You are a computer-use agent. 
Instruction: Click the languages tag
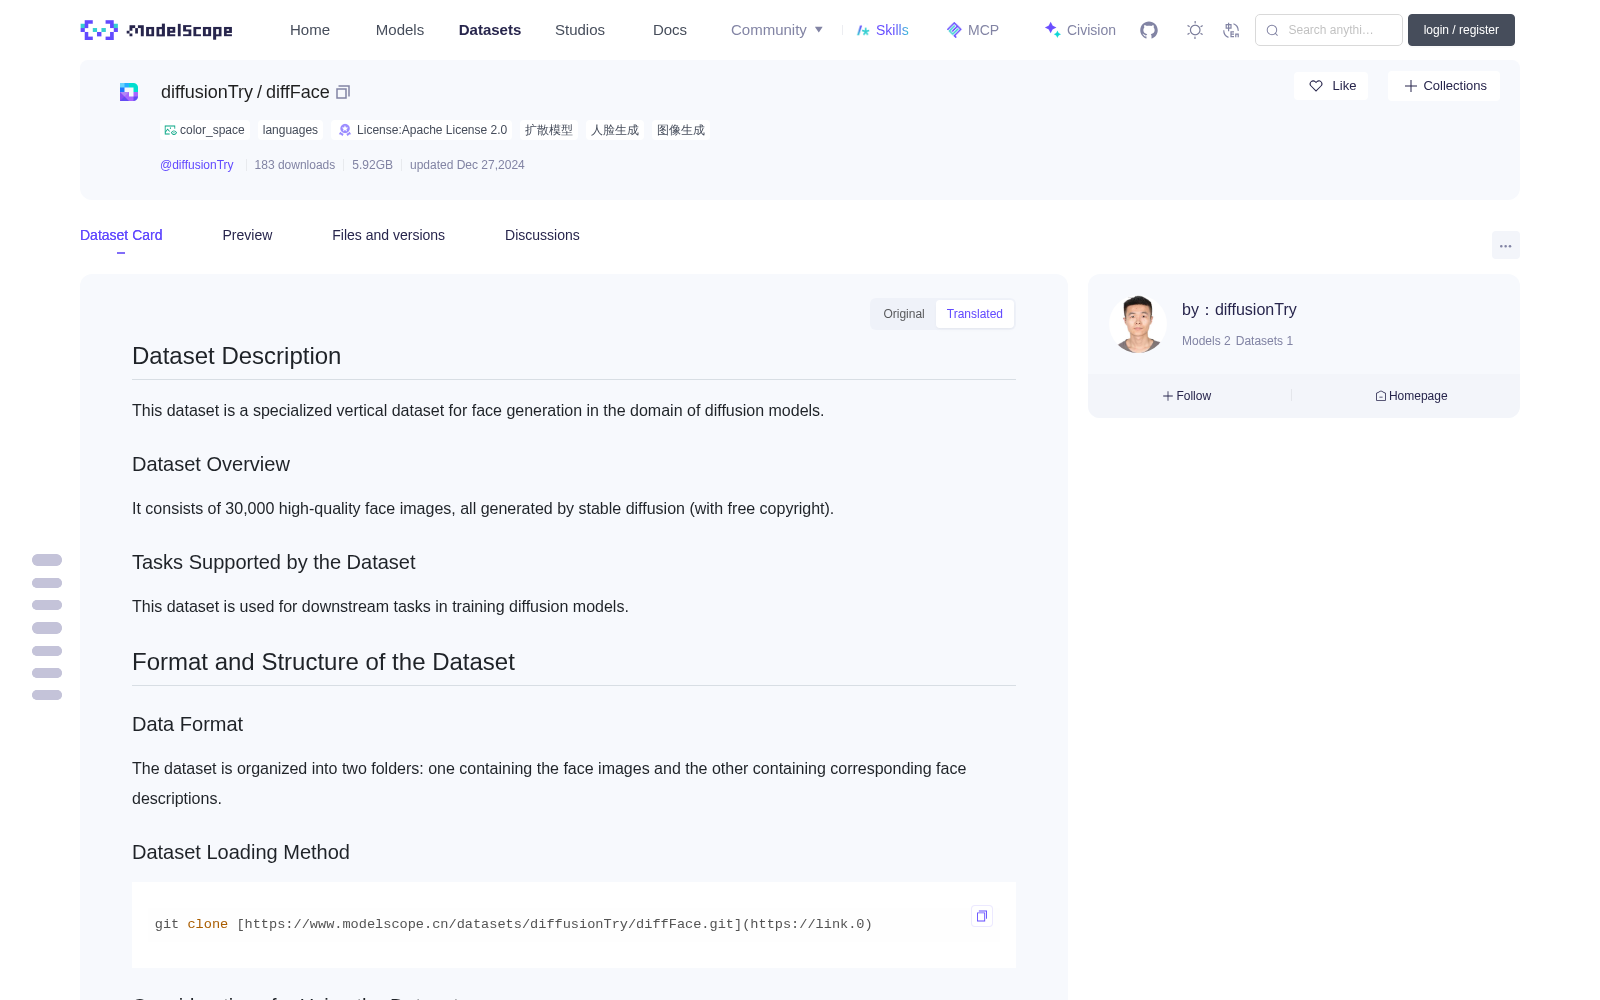tap(290, 130)
